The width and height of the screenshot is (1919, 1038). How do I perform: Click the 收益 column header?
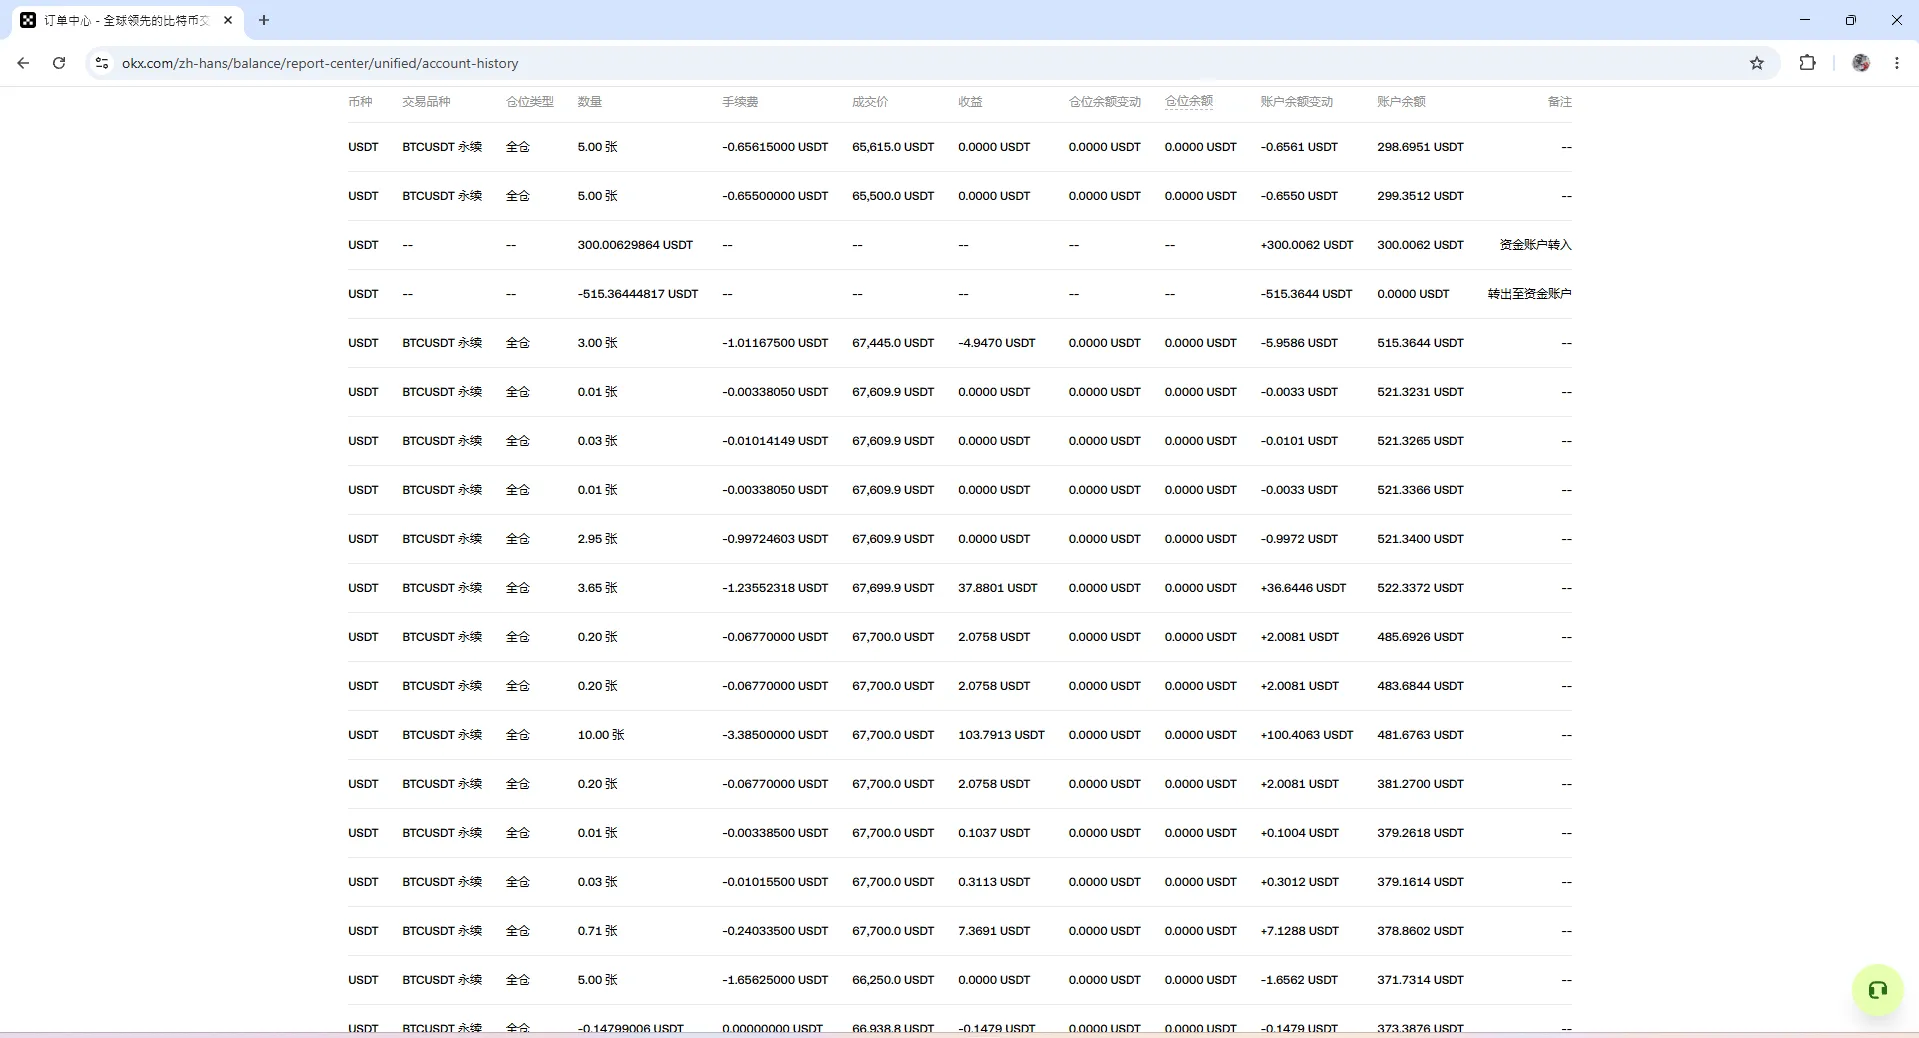coord(970,102)
